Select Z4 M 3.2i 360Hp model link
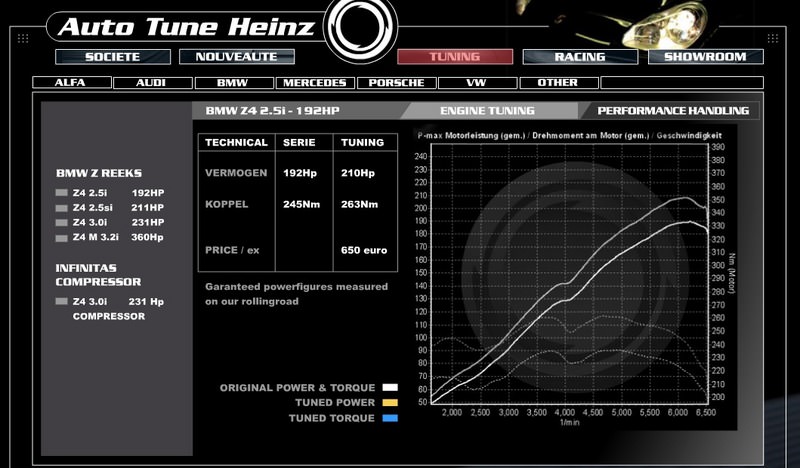The height and width of the screenshot is (468, 800). [118, 237]
